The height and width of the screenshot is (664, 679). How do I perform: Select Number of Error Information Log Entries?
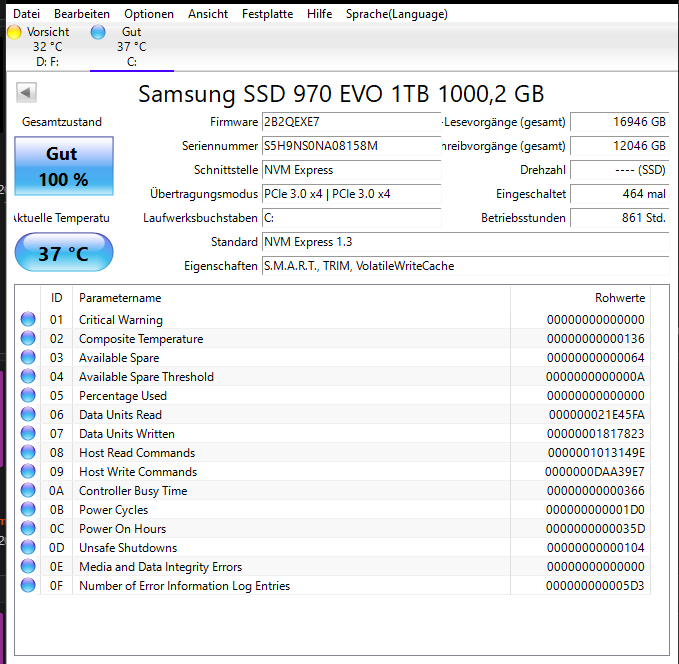point(184,586)
